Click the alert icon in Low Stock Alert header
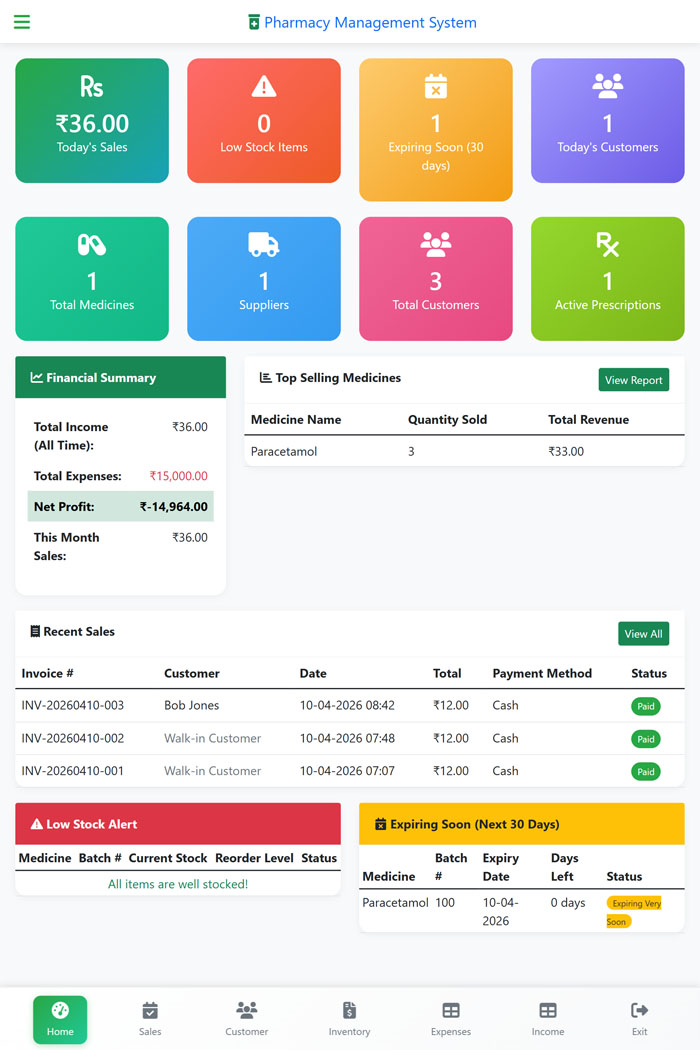 click(x=37, y=824)
